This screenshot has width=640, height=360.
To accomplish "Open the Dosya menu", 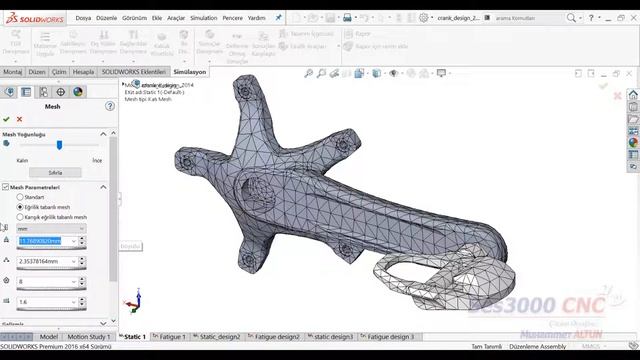I will coord(83,18).
